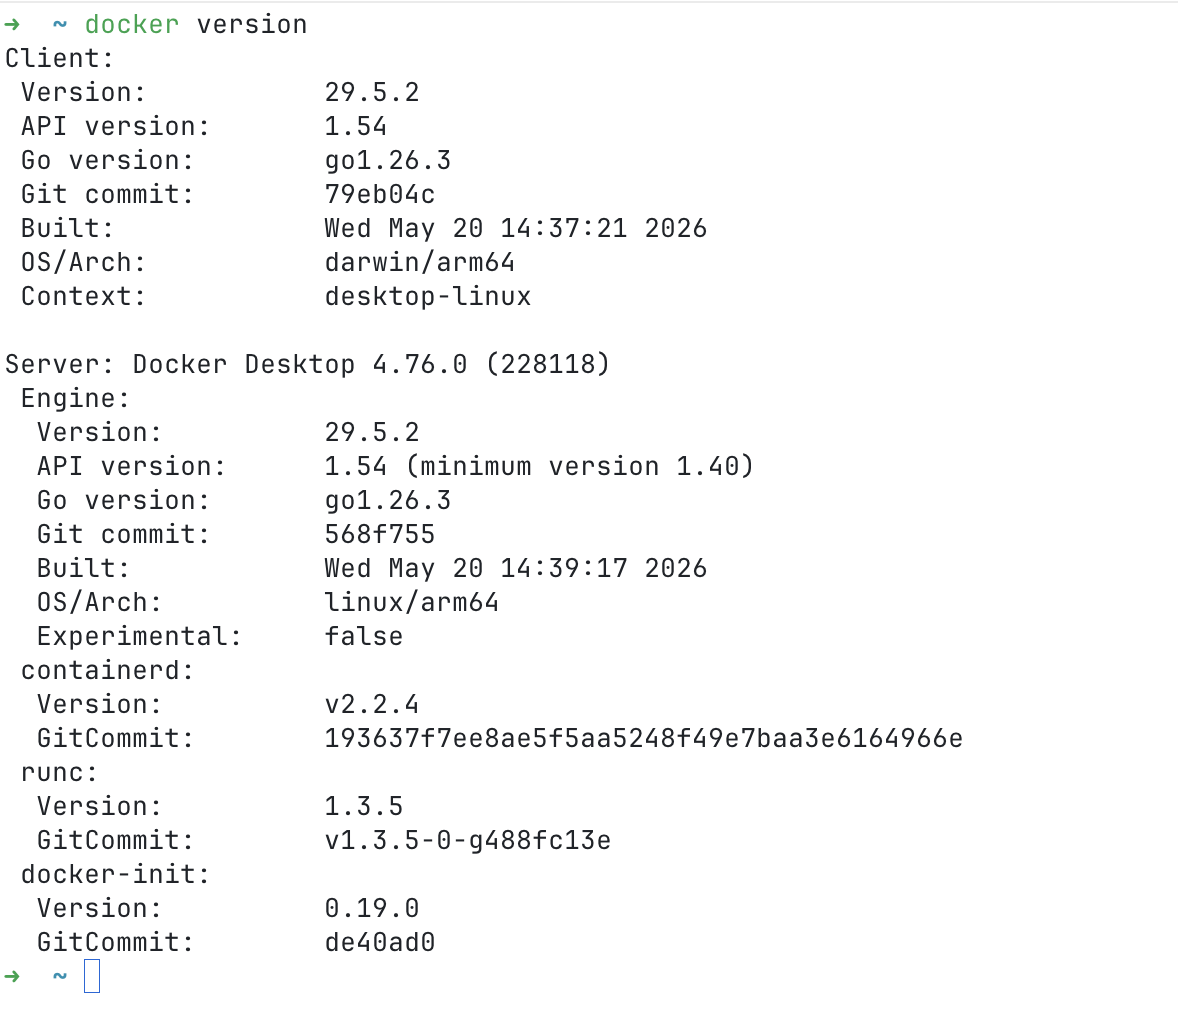Click the docker-init version 0.19.0
1178x1010 pixels.
tap(372, 909)
